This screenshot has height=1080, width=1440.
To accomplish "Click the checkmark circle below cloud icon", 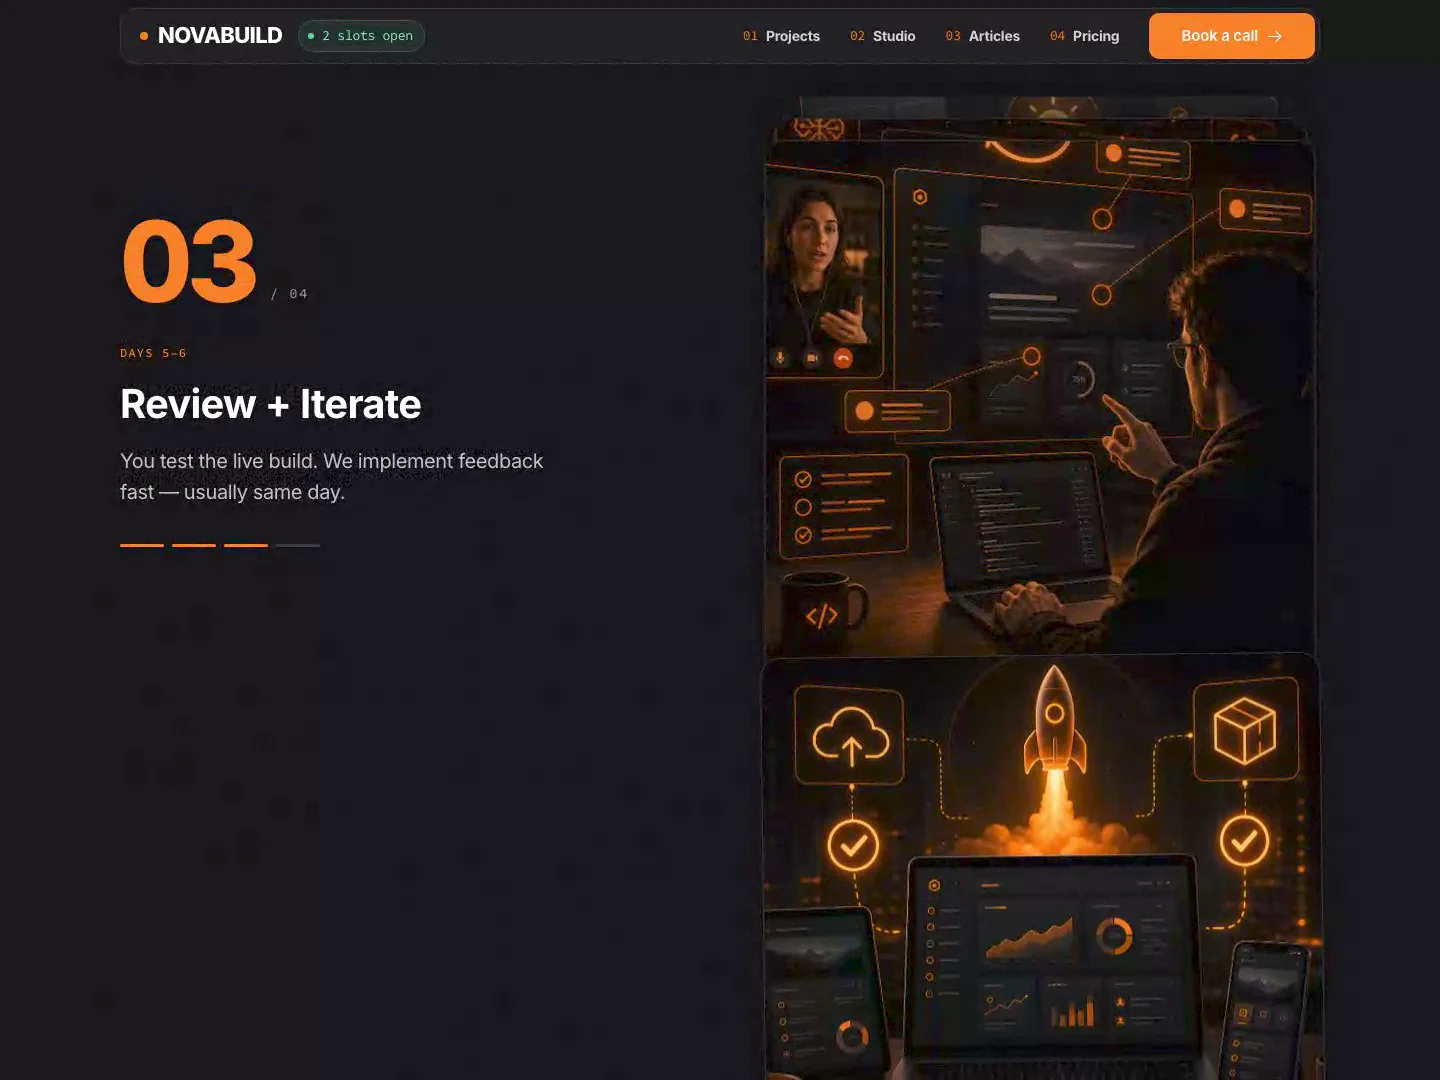I will tap(853, 846).
